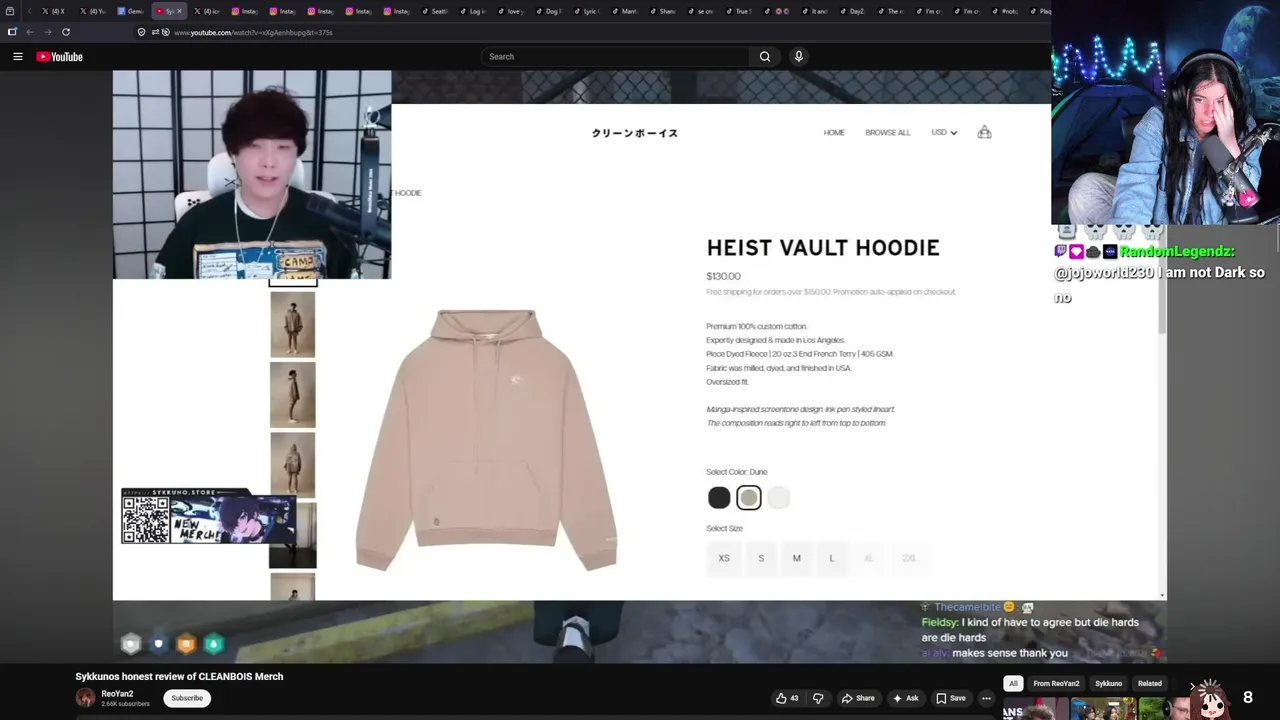Screen dimensions: 1280x720
Task: View third model thumbnail of hoodie
Action: (x=293, y=465)
